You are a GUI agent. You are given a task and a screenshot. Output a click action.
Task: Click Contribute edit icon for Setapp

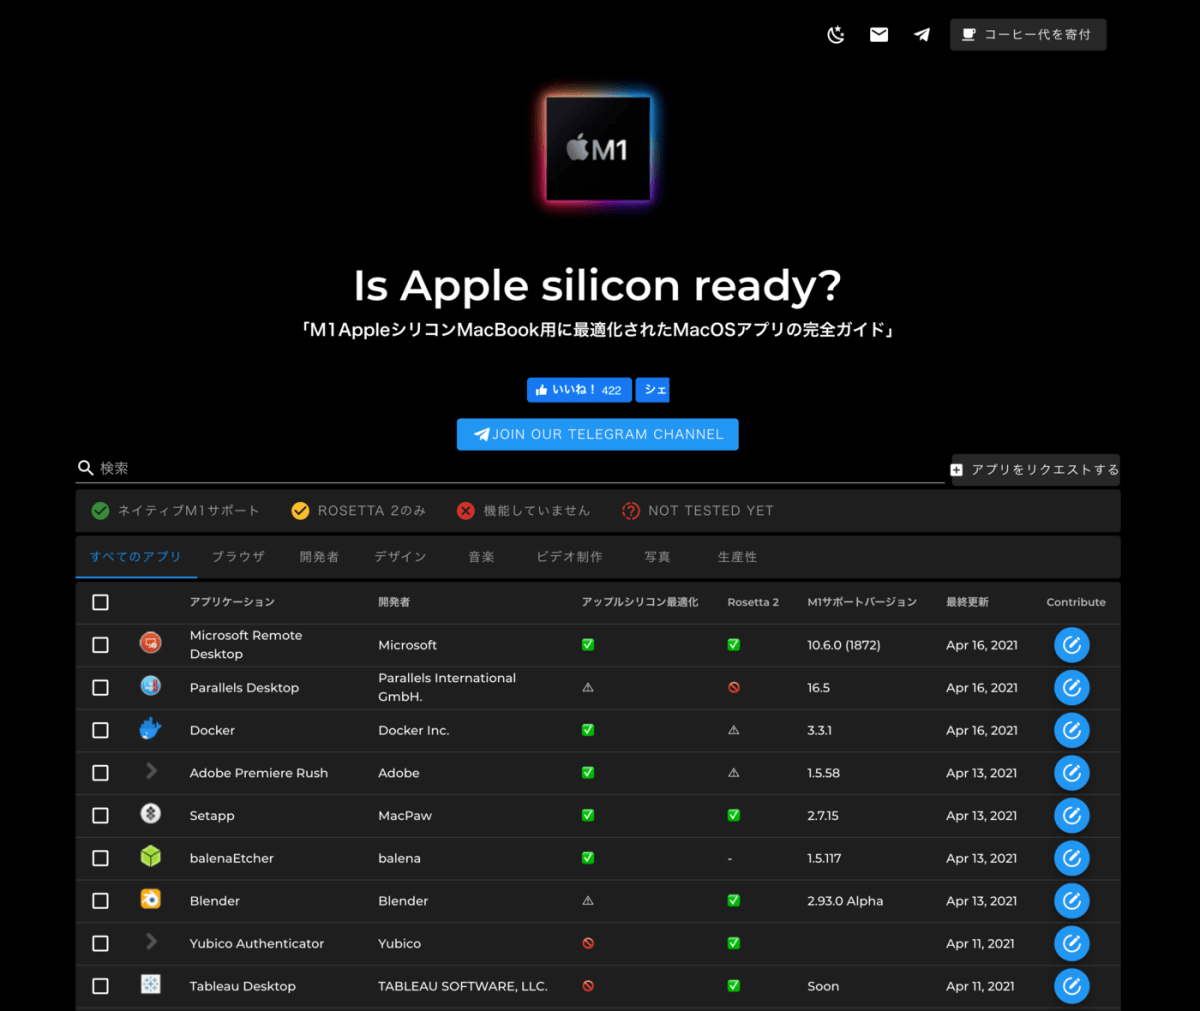pos(1072,816)
